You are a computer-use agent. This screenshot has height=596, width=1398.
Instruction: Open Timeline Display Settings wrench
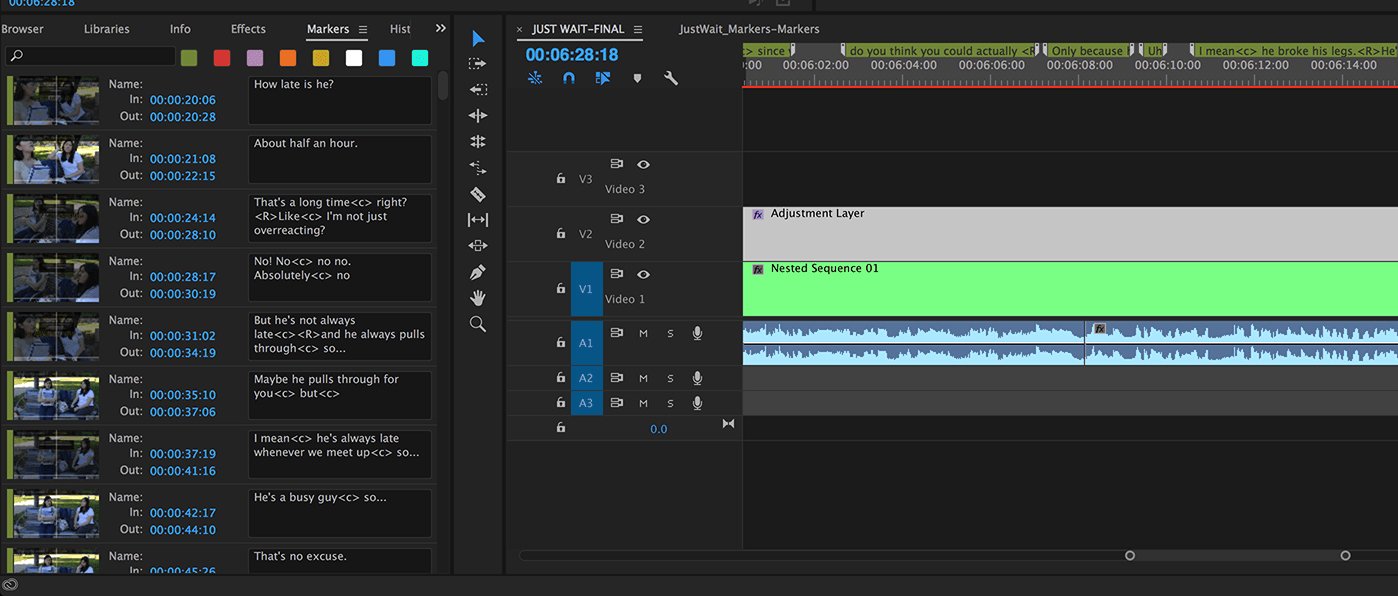(x=671, y=78)
